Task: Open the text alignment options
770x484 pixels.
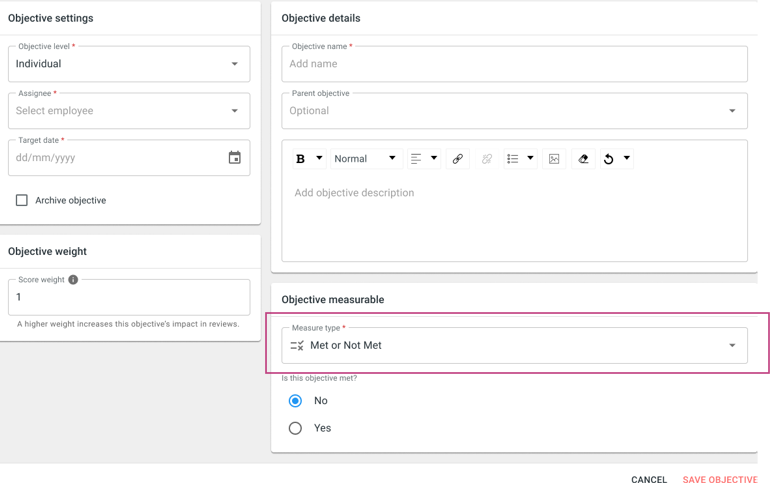Action: 423,159
